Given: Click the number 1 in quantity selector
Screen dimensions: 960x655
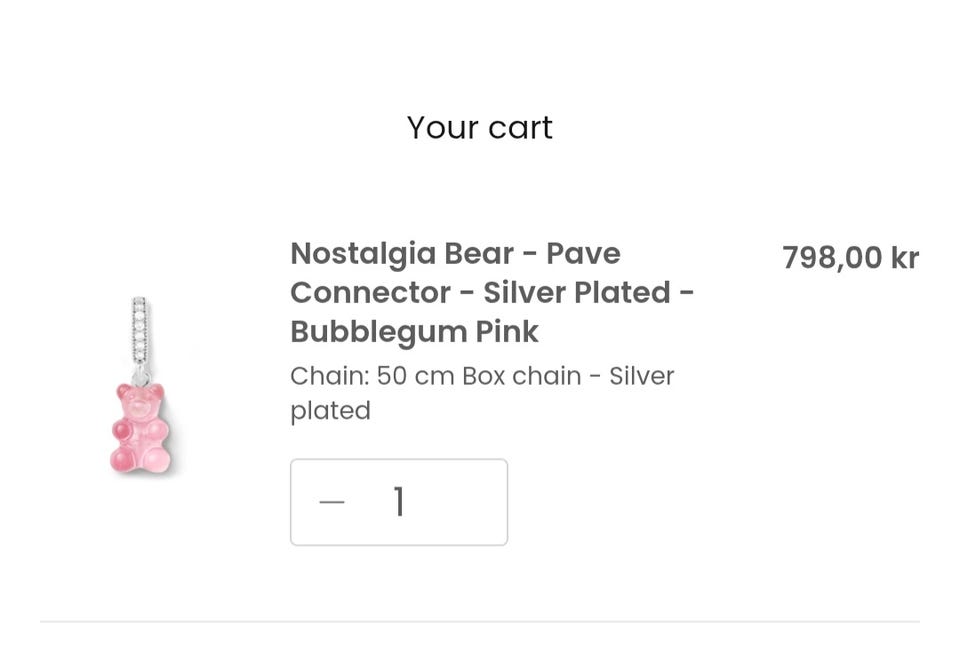Looking at the screenshot, I should [399, 502].
